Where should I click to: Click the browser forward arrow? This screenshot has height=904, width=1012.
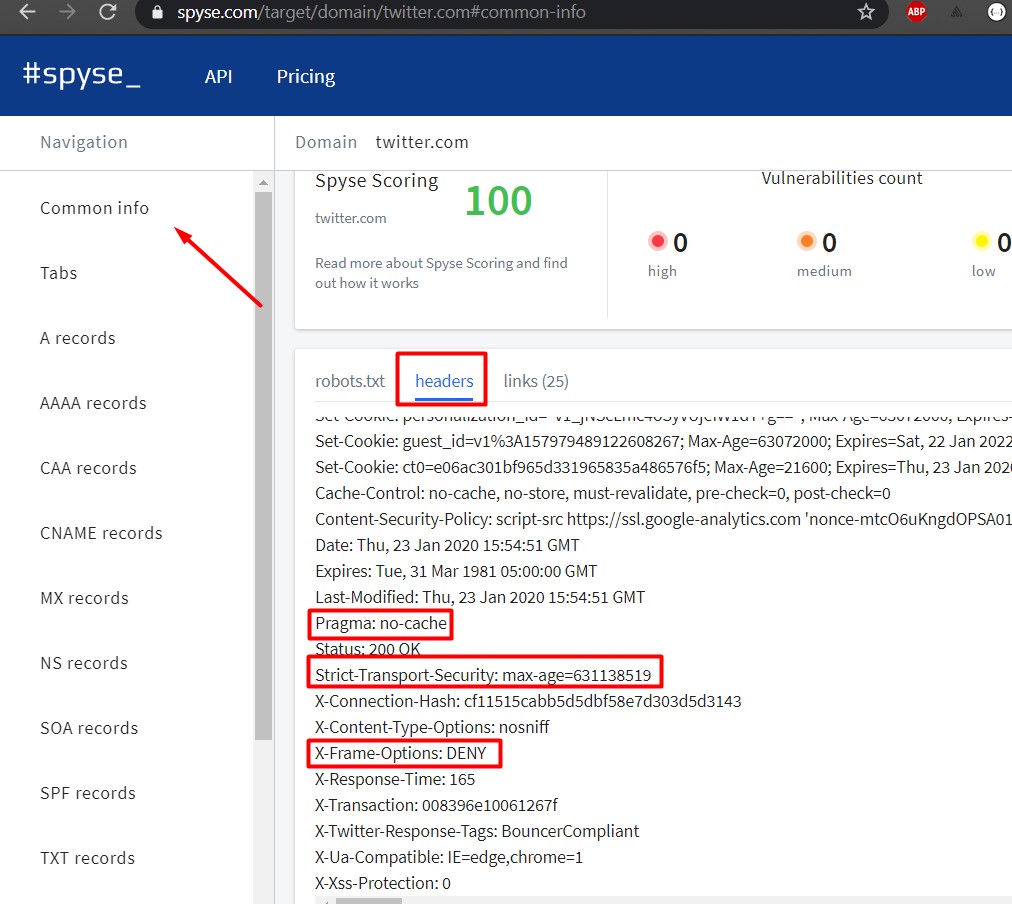tap(67, 12)
